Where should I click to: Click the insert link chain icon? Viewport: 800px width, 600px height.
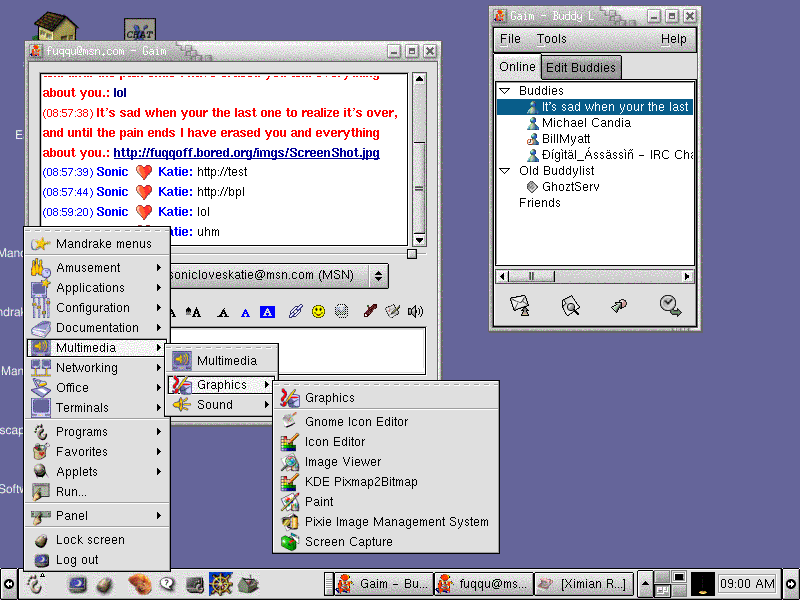[x=295, y=312]
